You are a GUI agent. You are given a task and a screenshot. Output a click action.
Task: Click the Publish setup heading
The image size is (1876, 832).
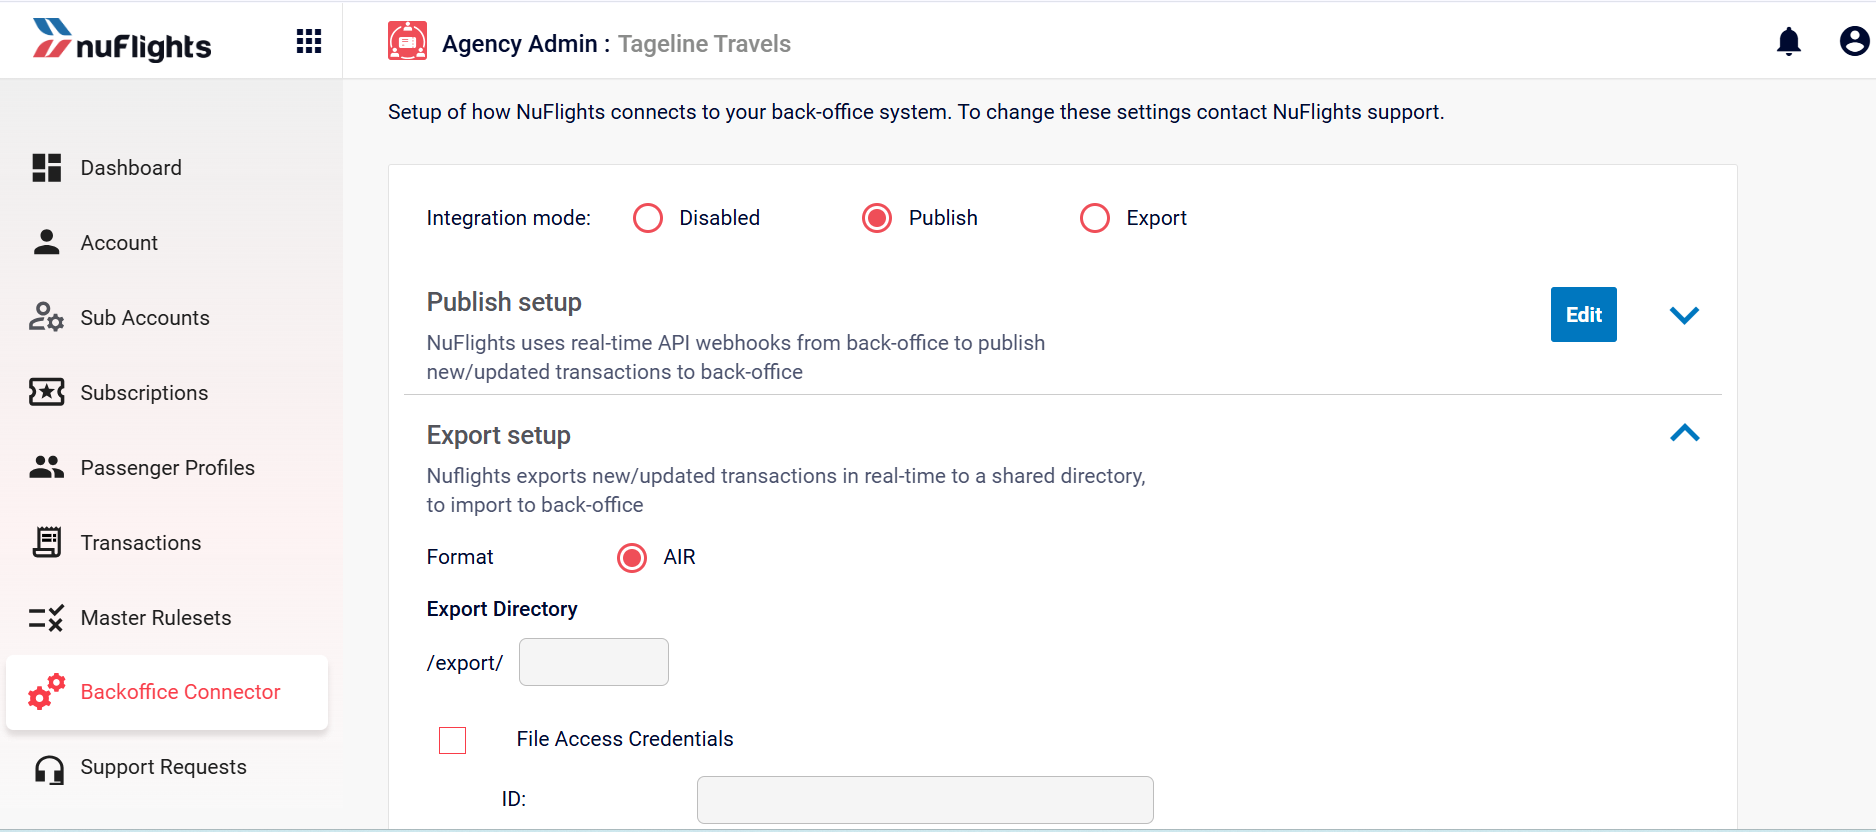click(x=504, y=302)
